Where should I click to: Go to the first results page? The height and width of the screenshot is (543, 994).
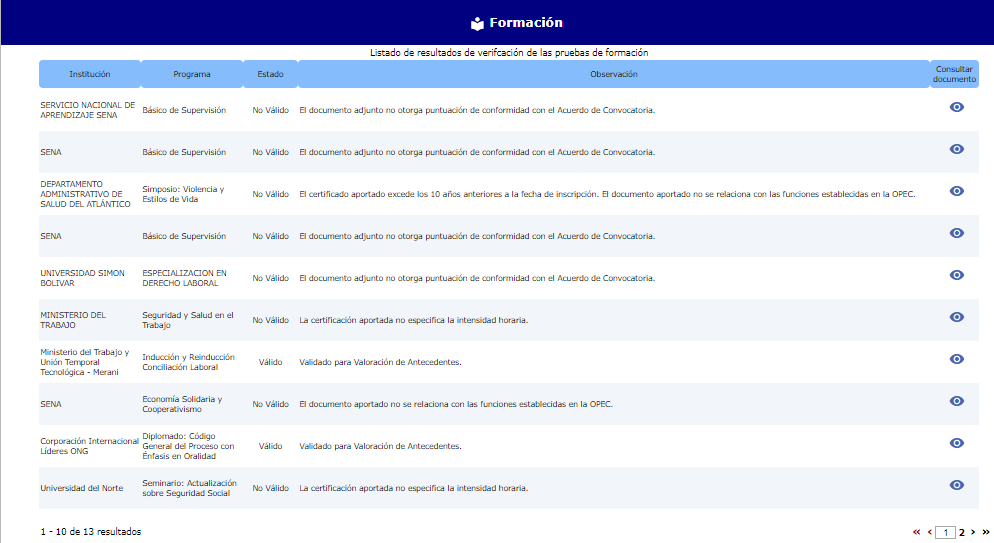pos(916,532)
